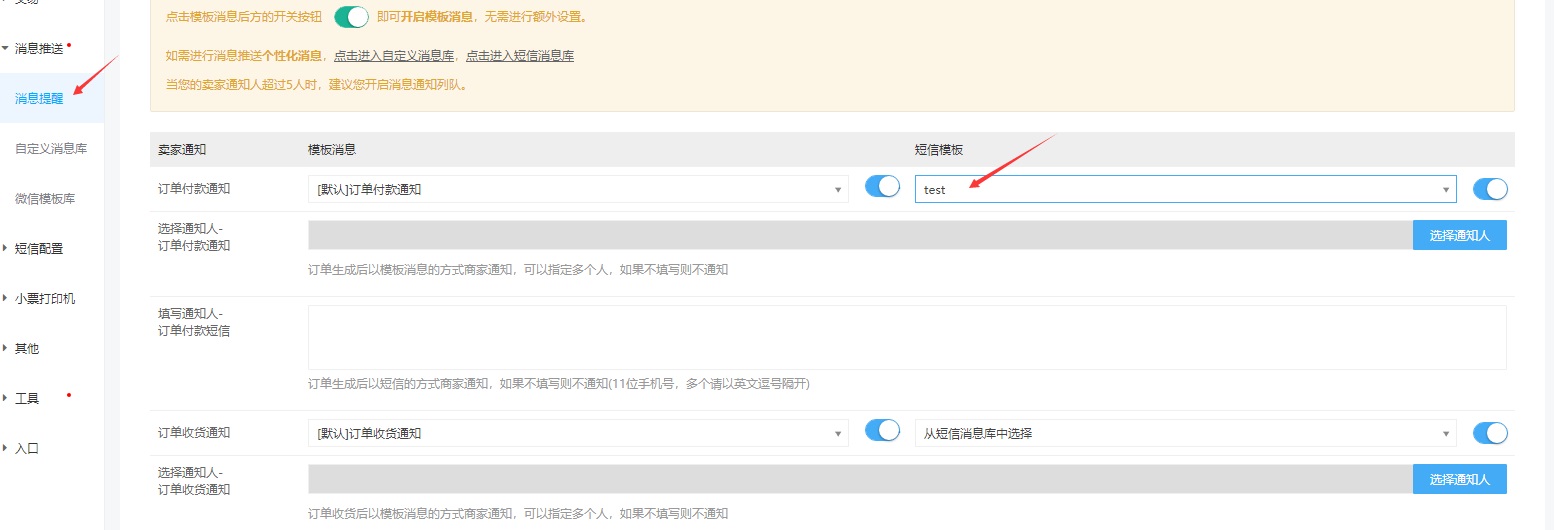Go to 微信模板库 in sidebar
Image resolution: width=1554 pixels, height=530 pixels.
(45, 199)
